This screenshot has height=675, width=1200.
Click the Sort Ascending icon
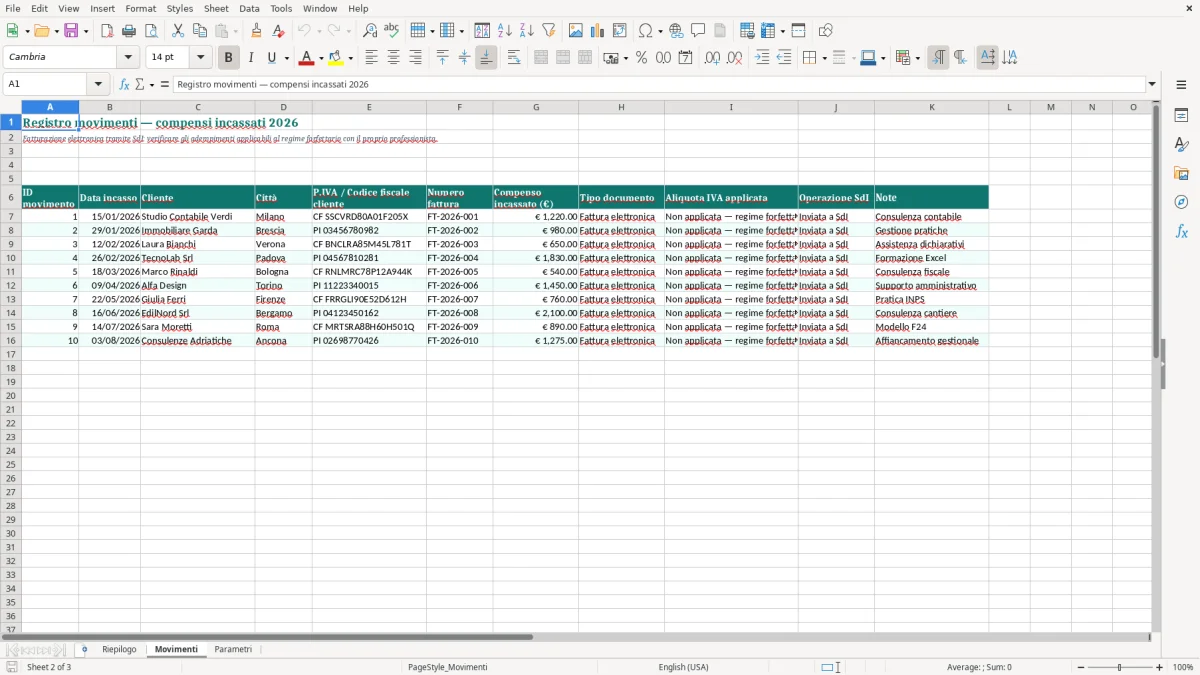pyautogui.click(x=505, y=31)
